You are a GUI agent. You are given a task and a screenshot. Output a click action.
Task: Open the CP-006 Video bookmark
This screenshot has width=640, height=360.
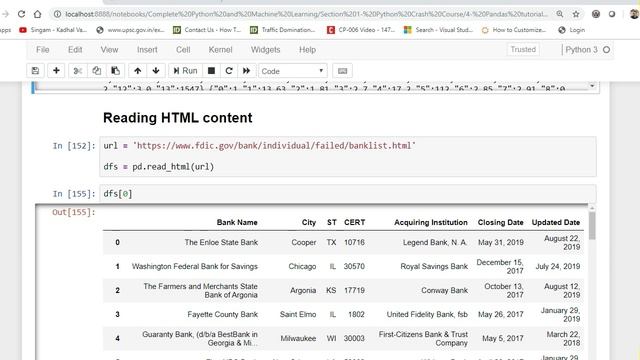click(x=361, y=30)
